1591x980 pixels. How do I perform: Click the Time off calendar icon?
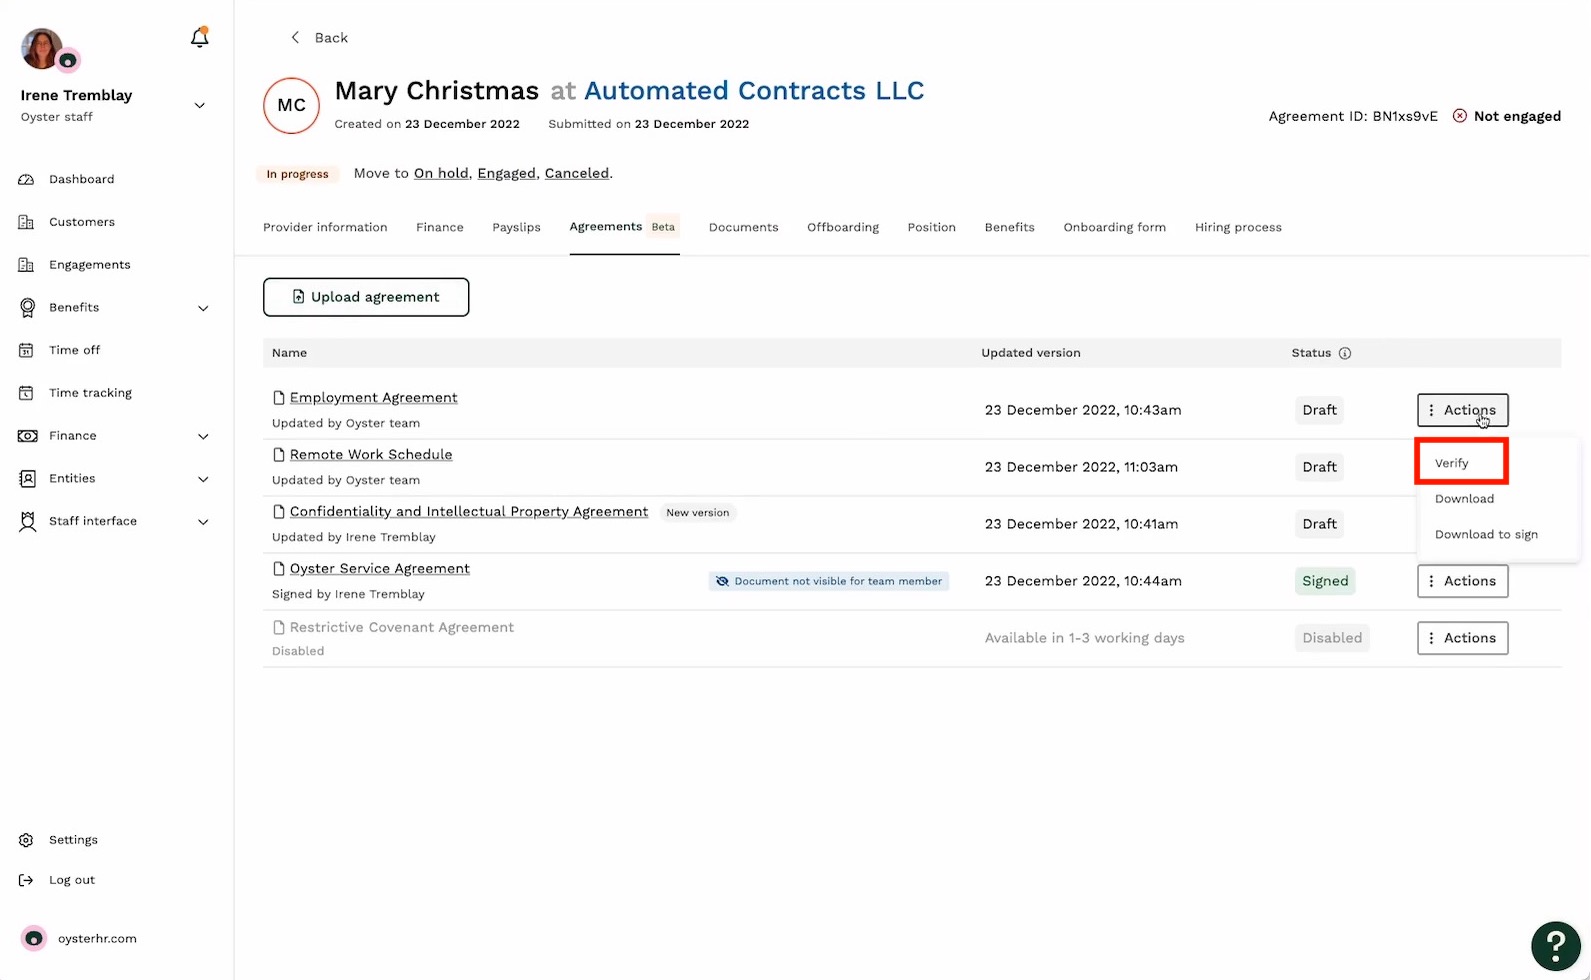pos(27,350)
